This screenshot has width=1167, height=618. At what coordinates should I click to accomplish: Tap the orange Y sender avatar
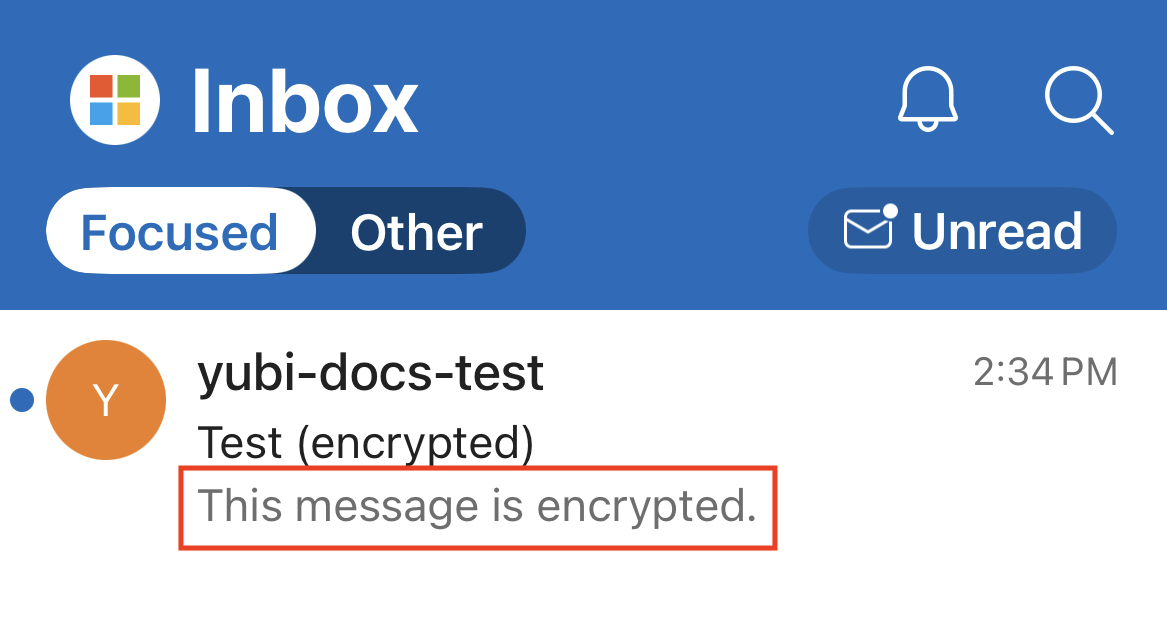coord(106,400)
